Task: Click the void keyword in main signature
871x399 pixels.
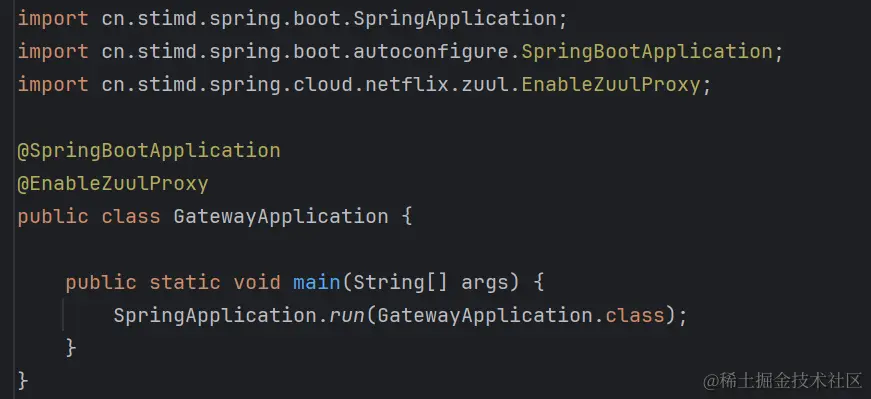Action: point(257,282)
